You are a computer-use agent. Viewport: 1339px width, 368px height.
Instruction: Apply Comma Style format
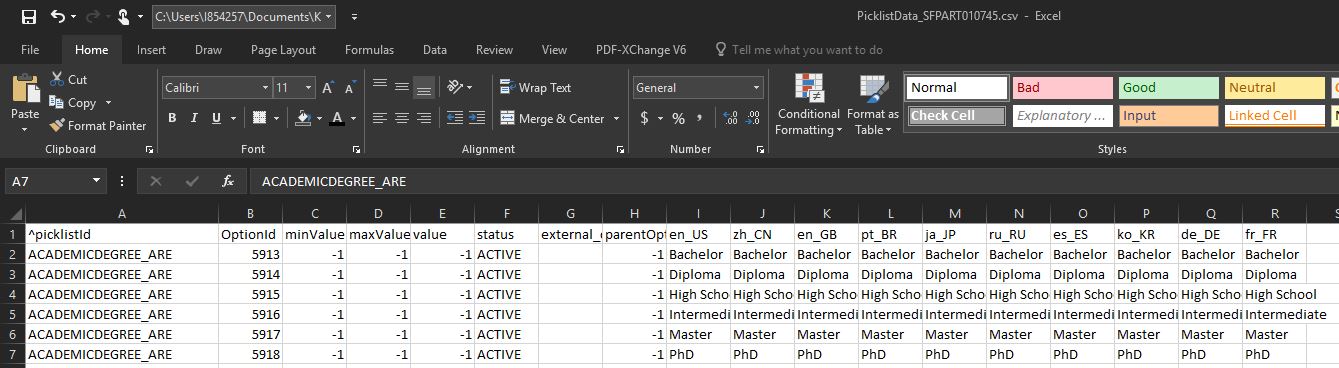[x=699, y=118]
